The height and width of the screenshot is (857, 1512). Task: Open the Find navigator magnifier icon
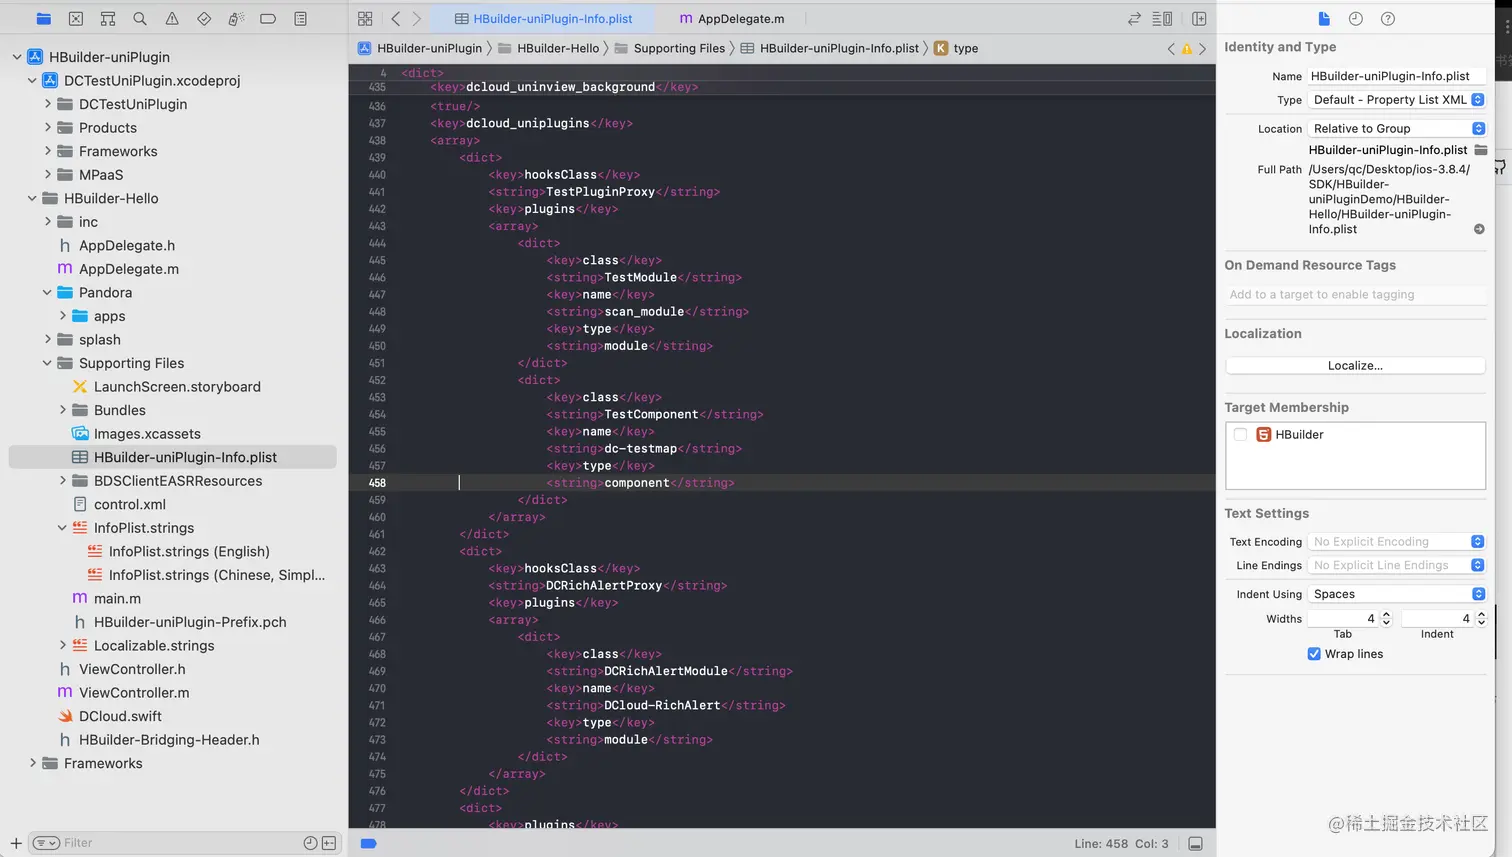click(140, 18)
